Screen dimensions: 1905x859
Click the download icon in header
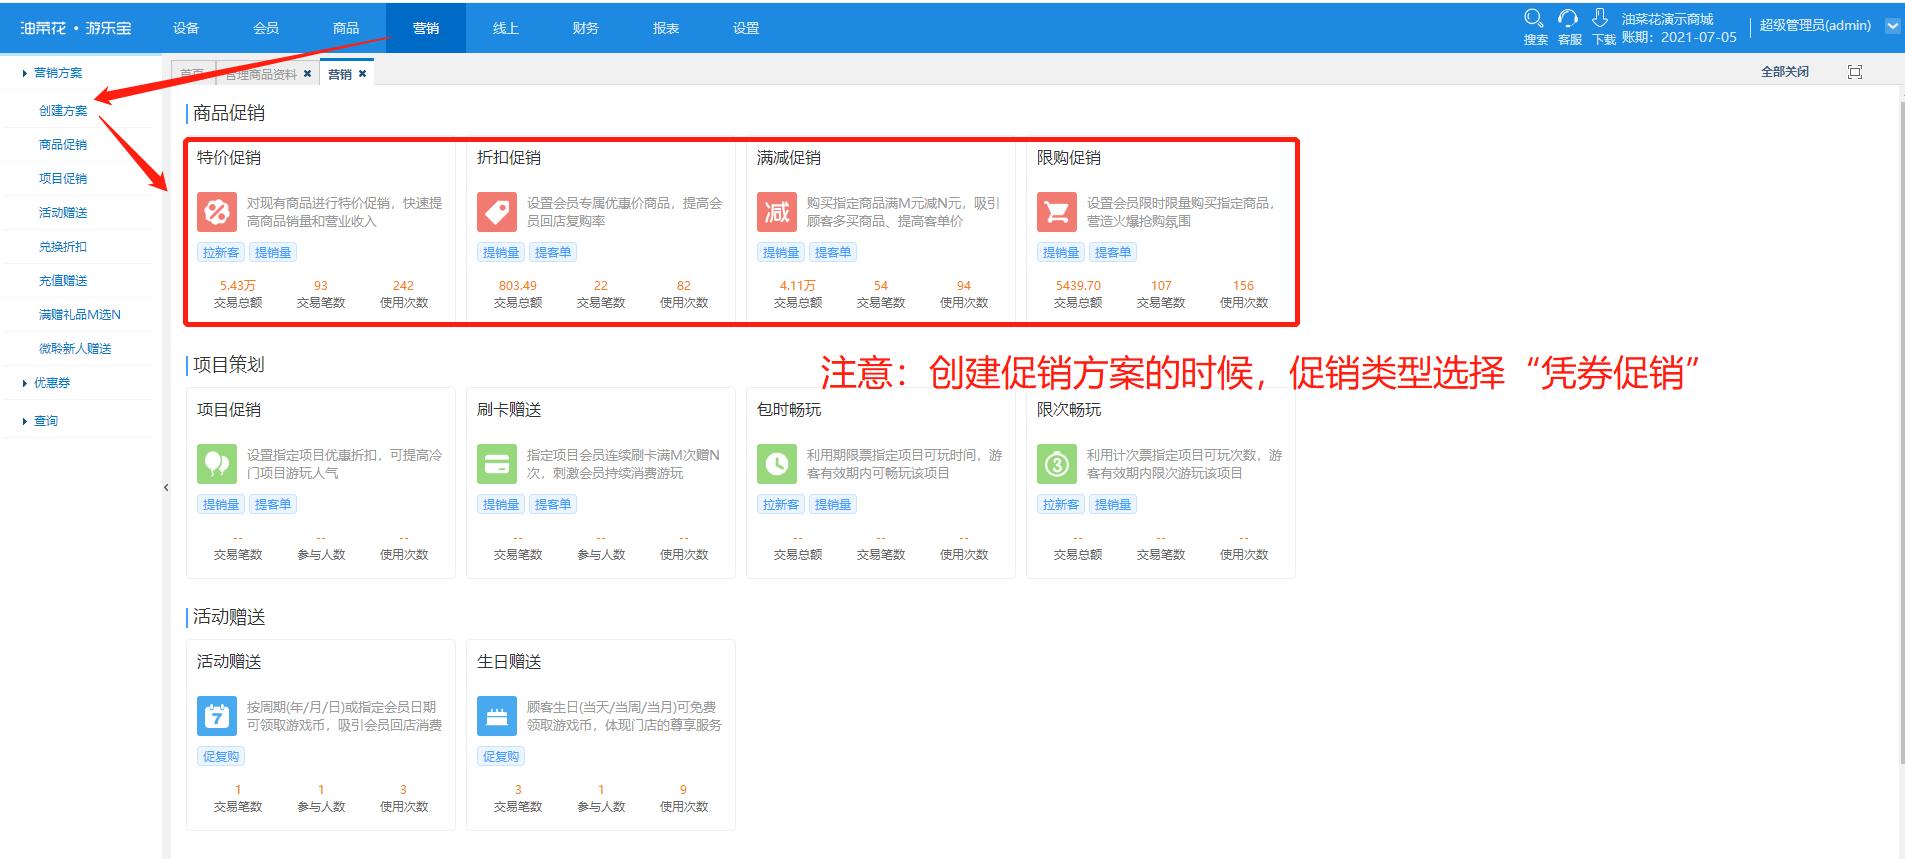point(1600,18)
